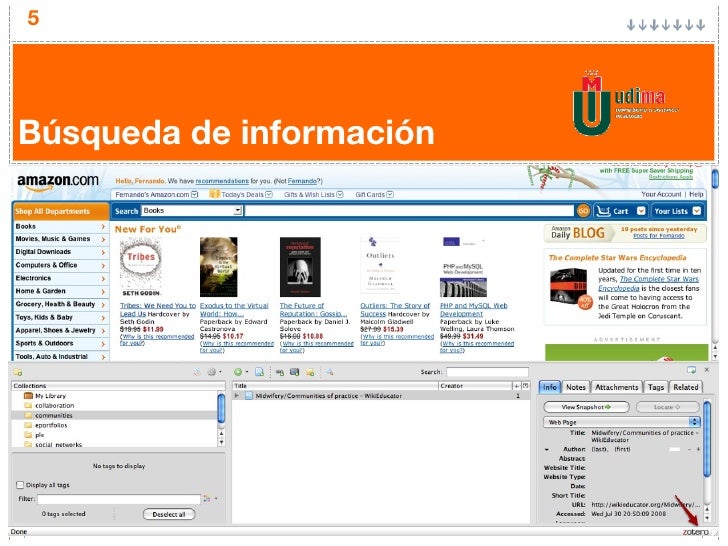Switch to the Attachments tab
The height and width of the screenshot is (546, 728).
coord(617,387)
